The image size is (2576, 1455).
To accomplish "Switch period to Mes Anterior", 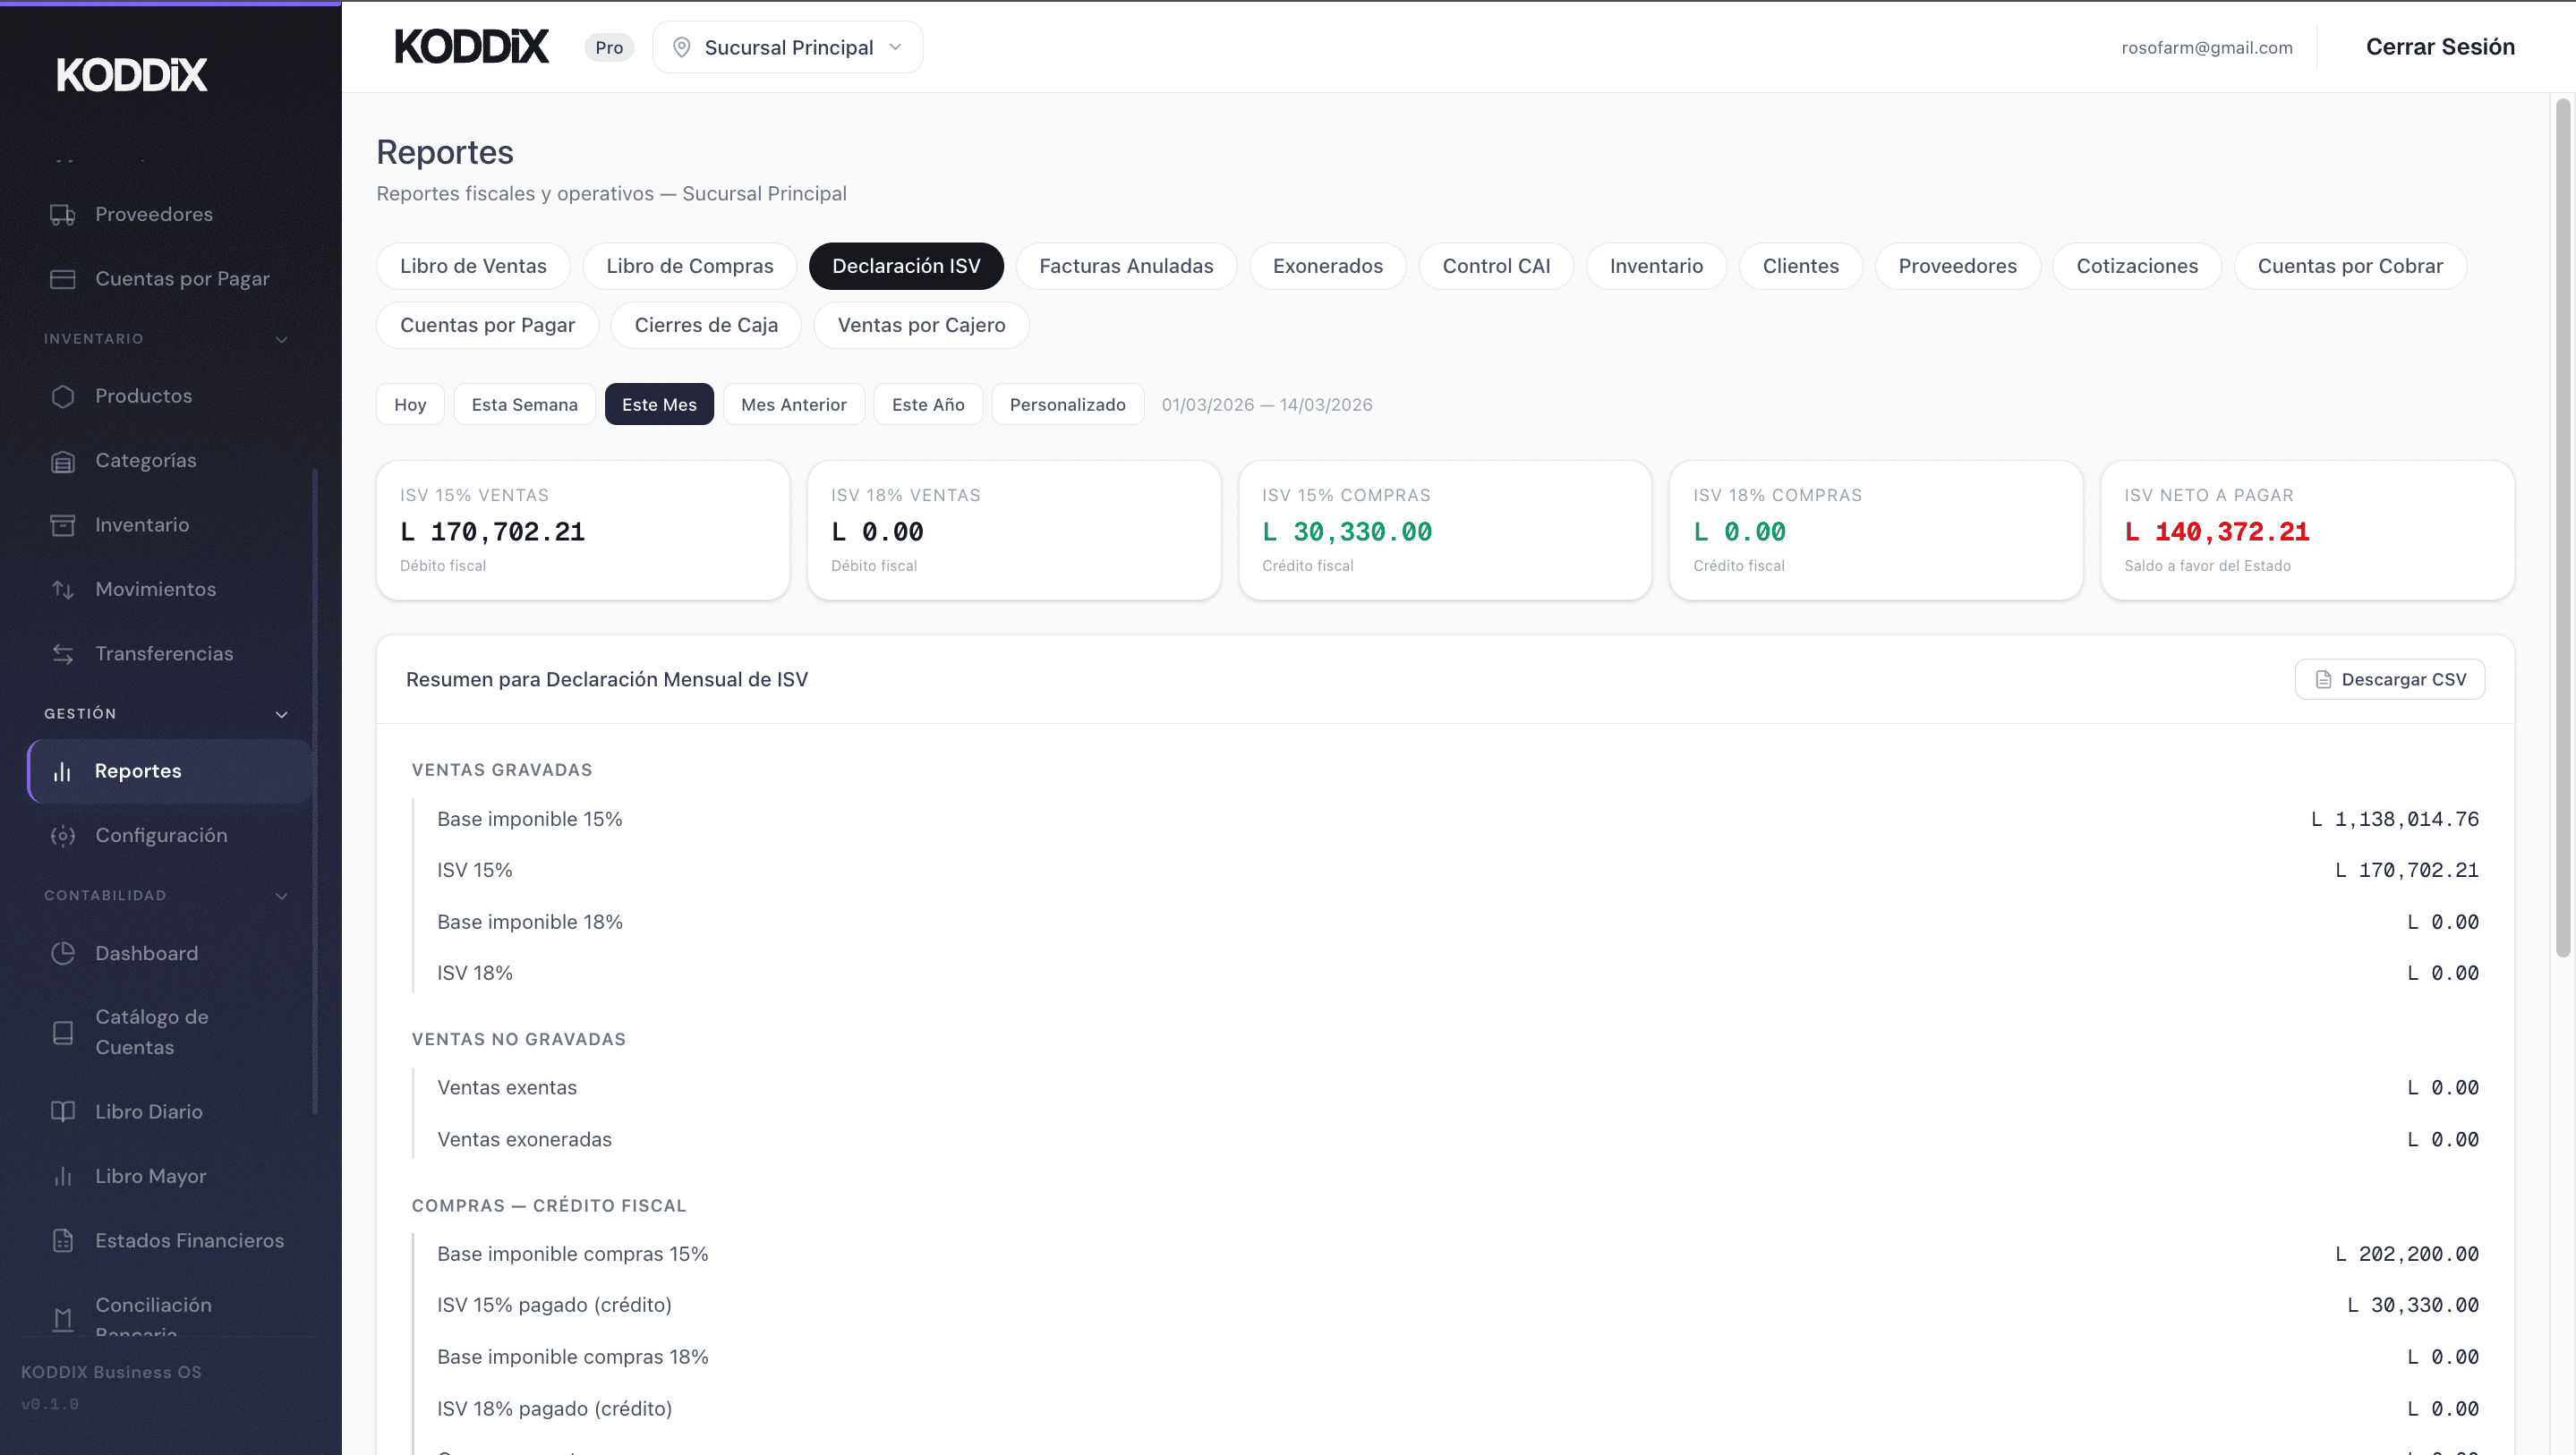I will pyautogui.click(x=793, y=404).
